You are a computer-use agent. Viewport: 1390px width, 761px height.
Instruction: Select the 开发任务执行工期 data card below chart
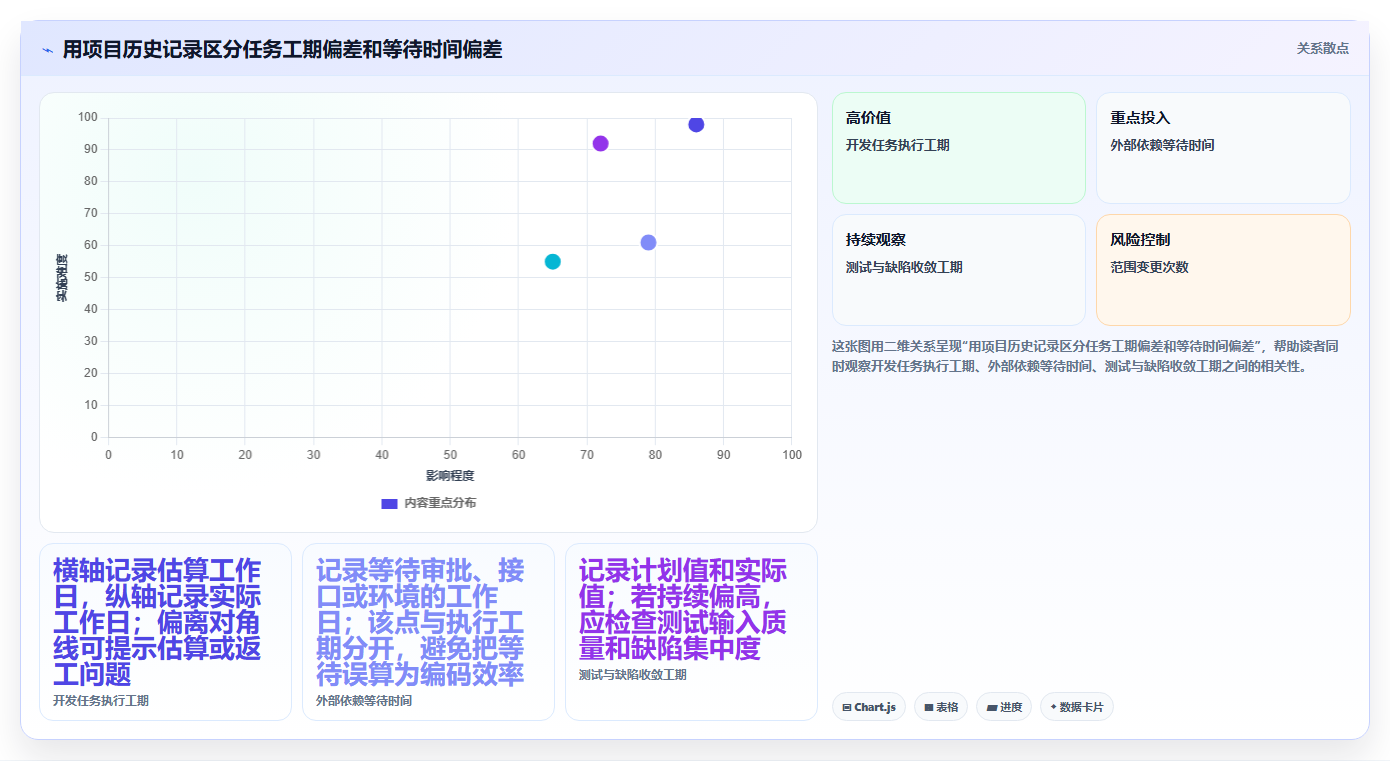click(x=165, y=632)
